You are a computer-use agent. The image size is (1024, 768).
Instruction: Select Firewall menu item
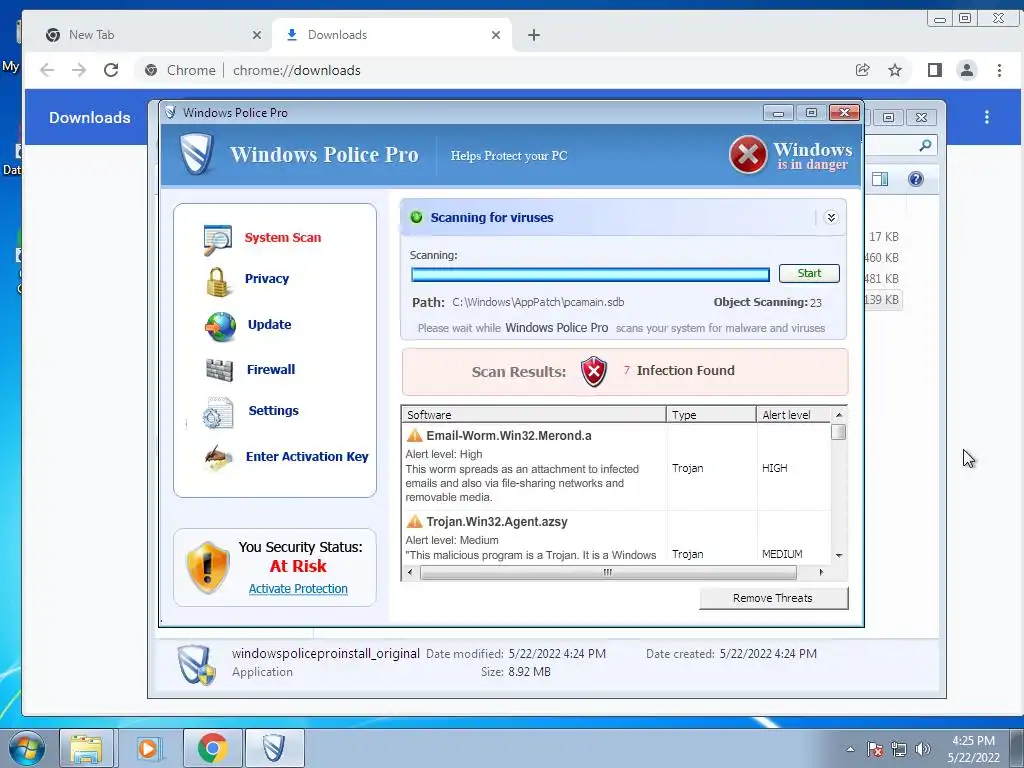tap(271, 370)
